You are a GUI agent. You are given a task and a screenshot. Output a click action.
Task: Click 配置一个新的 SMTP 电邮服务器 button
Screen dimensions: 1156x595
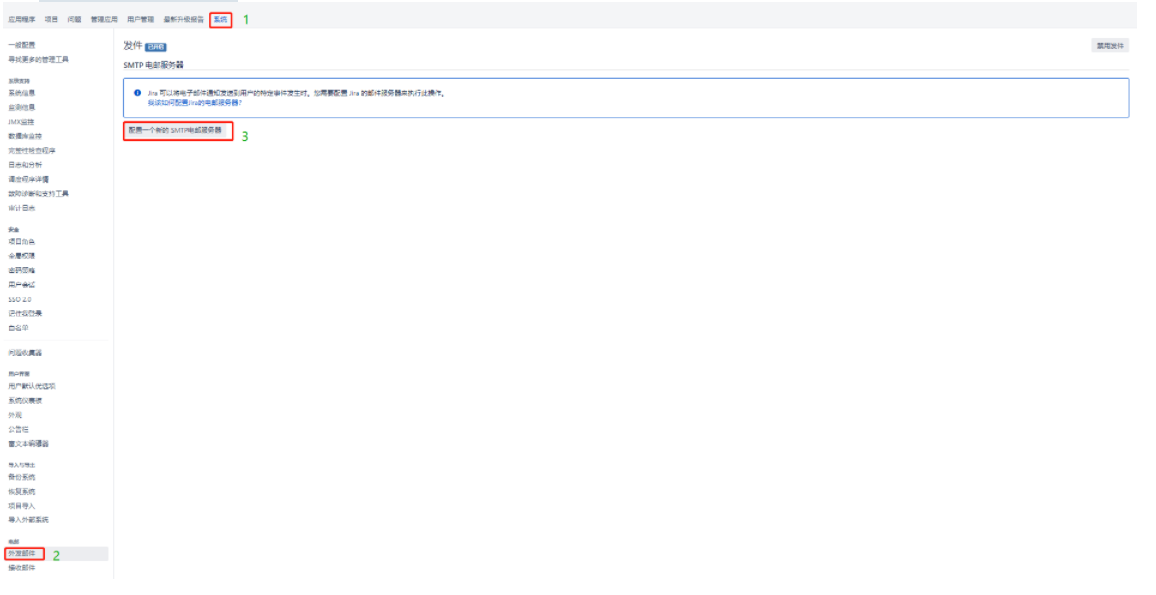(175, 131)
